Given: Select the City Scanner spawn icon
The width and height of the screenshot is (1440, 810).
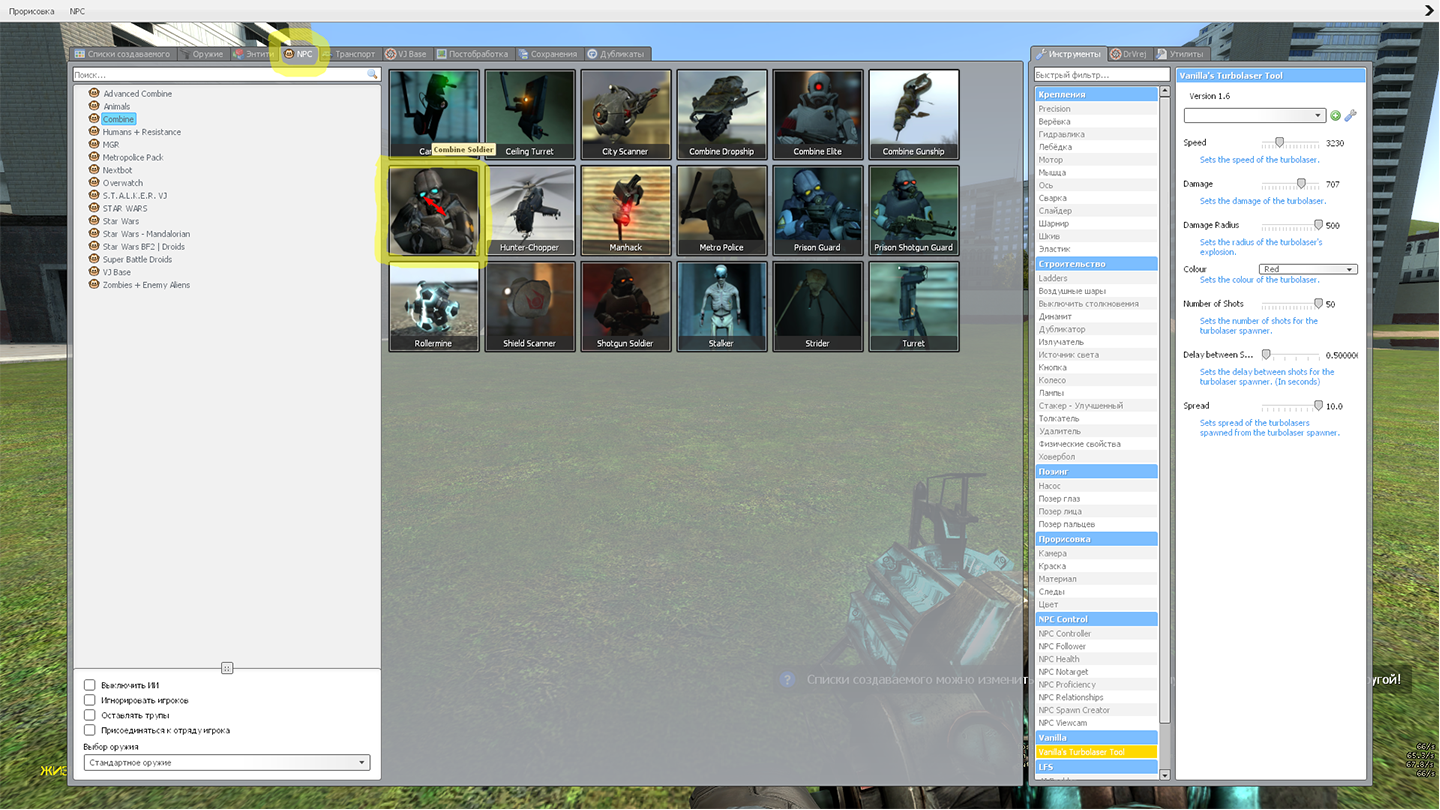Looking at the screenshot, I should pyautogui.click(x=626, y=115).
